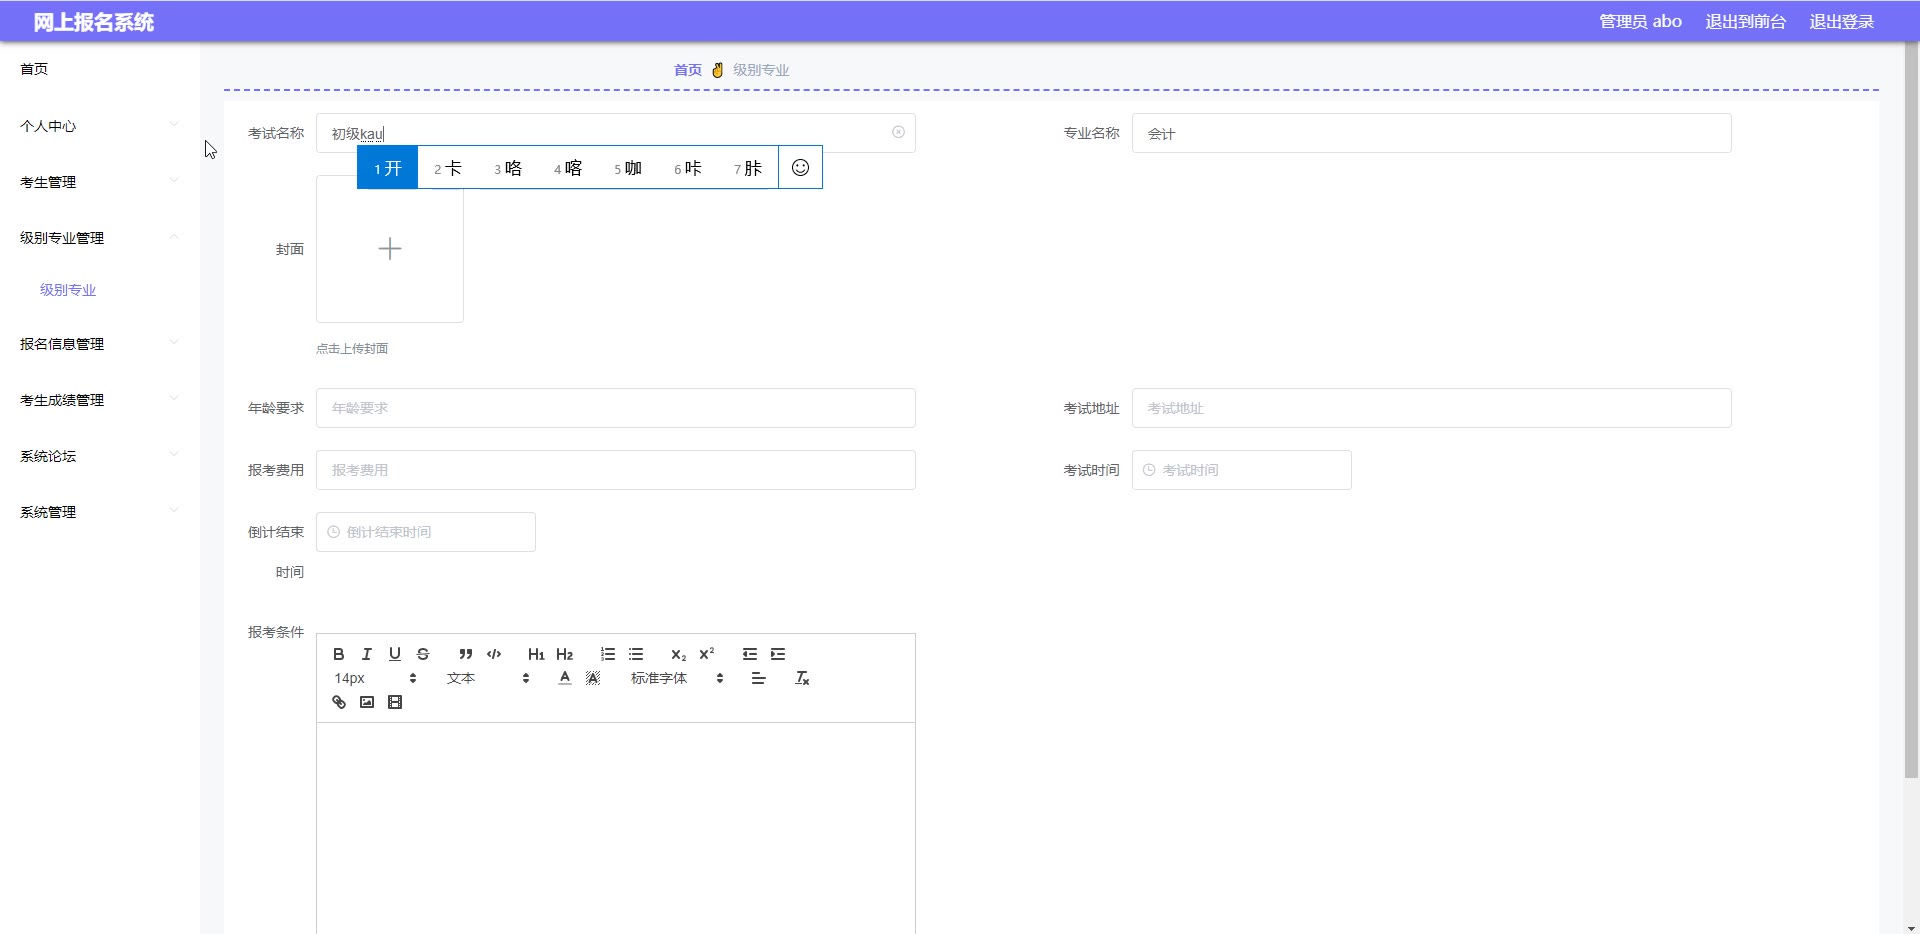Open the 级别专业 submenu item
The width and height of the screenshot is (1920, 934).
pyautogui.click(x=68, y=290)
